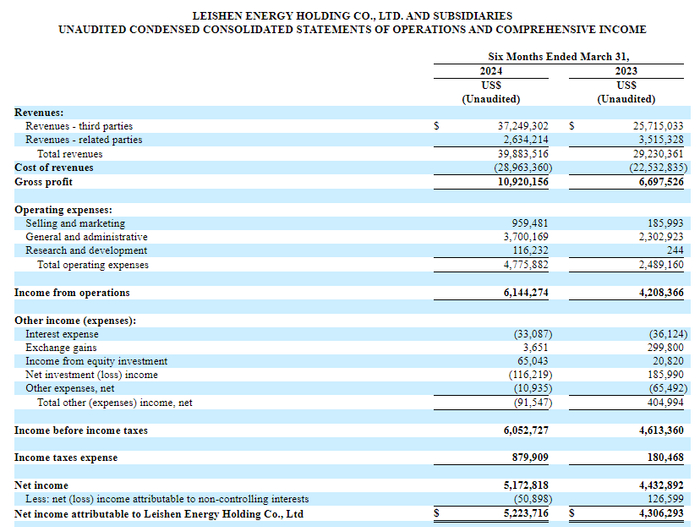Select research and development value 116,232
This screenshot has width=700, height=527.
(530, 251)
